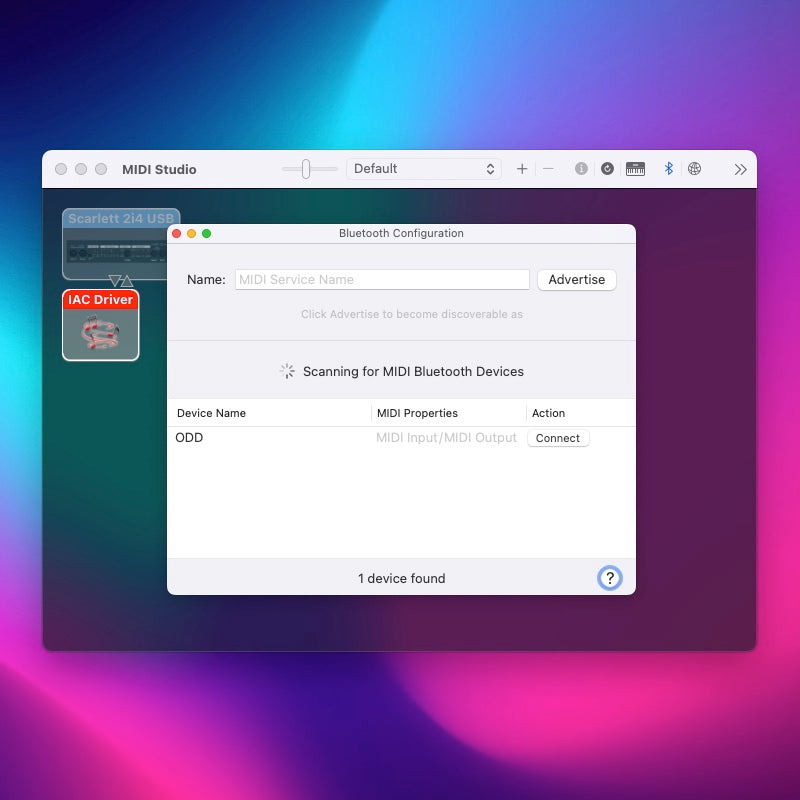Add a new device with plus icon
The width and height of the screenshot is (800, 800).
point(522,169)
